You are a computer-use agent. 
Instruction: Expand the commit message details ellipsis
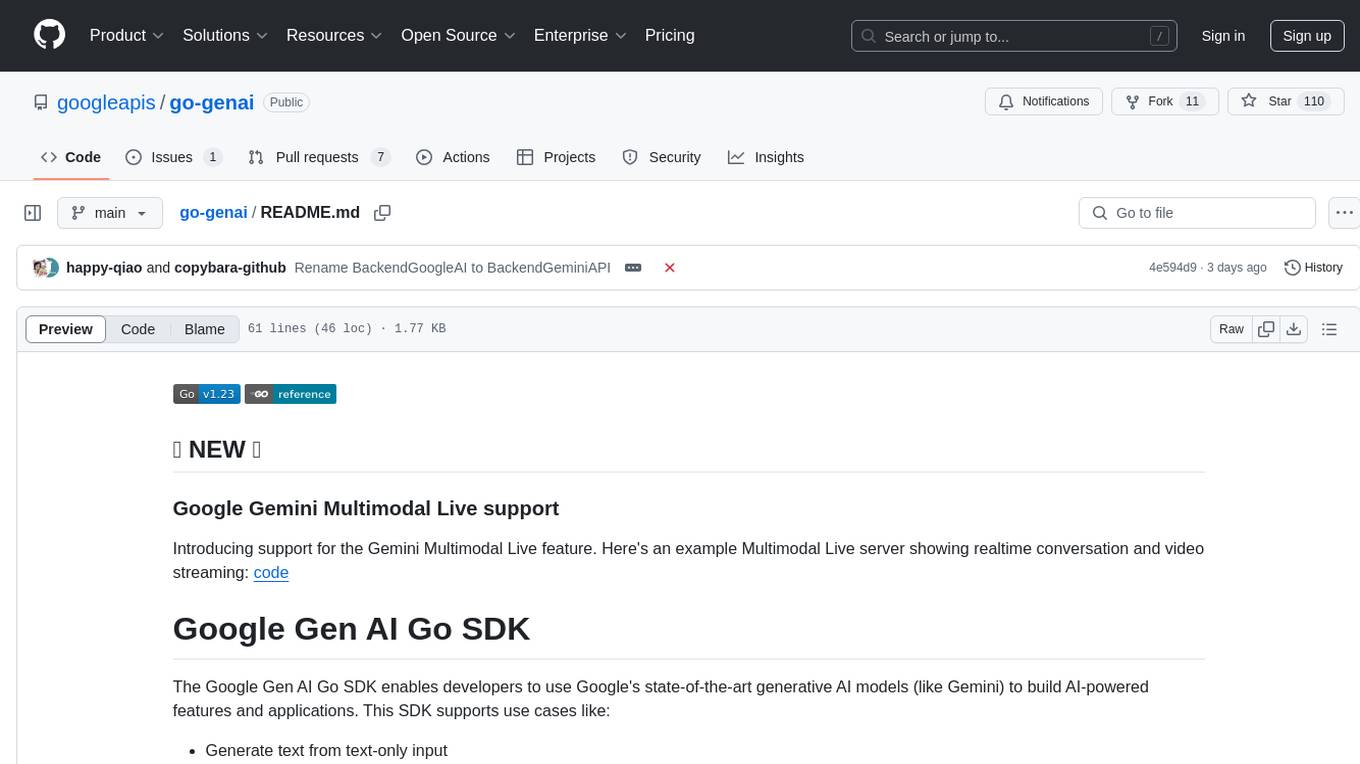coord(633,268)
